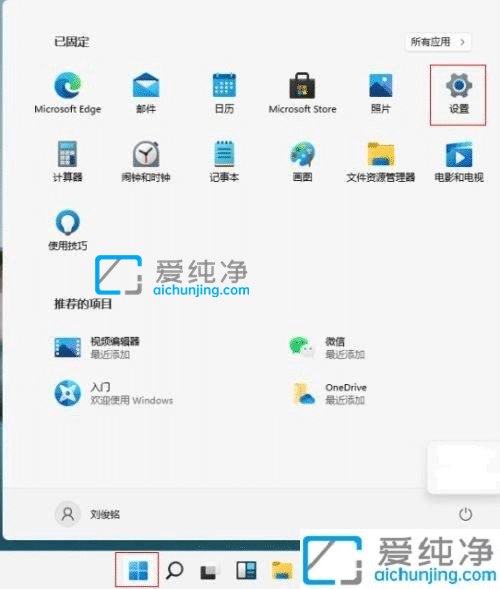Open Widgets panel from taskbar
Screen dimensions: 500x589
tap(246, 570)
